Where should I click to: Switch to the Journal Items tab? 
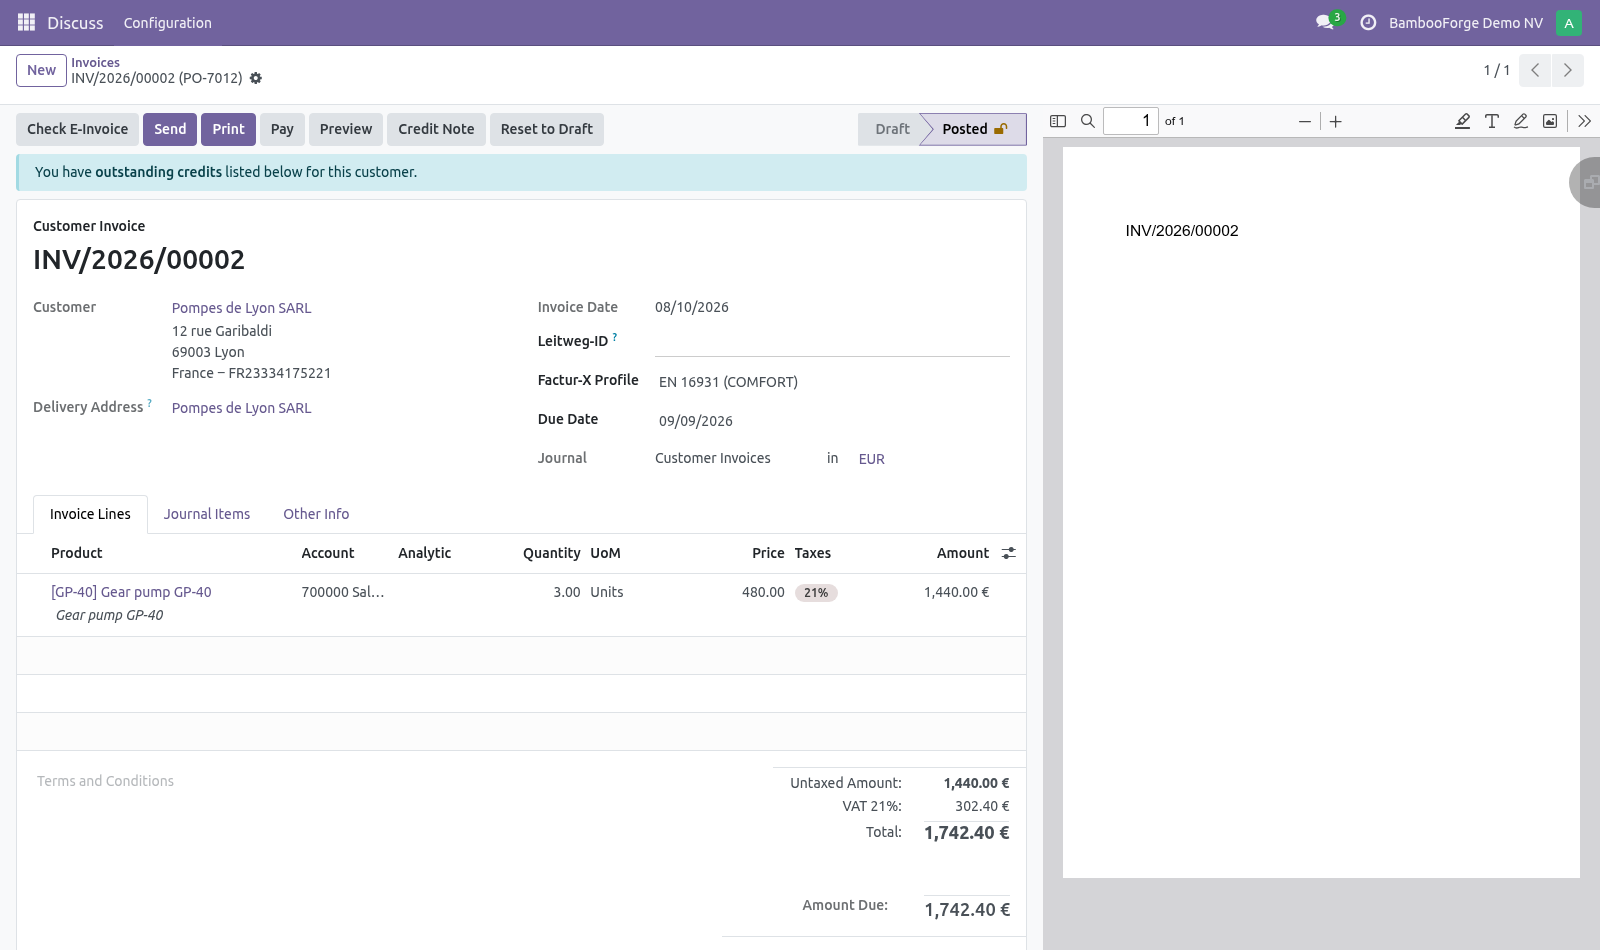[x=207, y=514]
